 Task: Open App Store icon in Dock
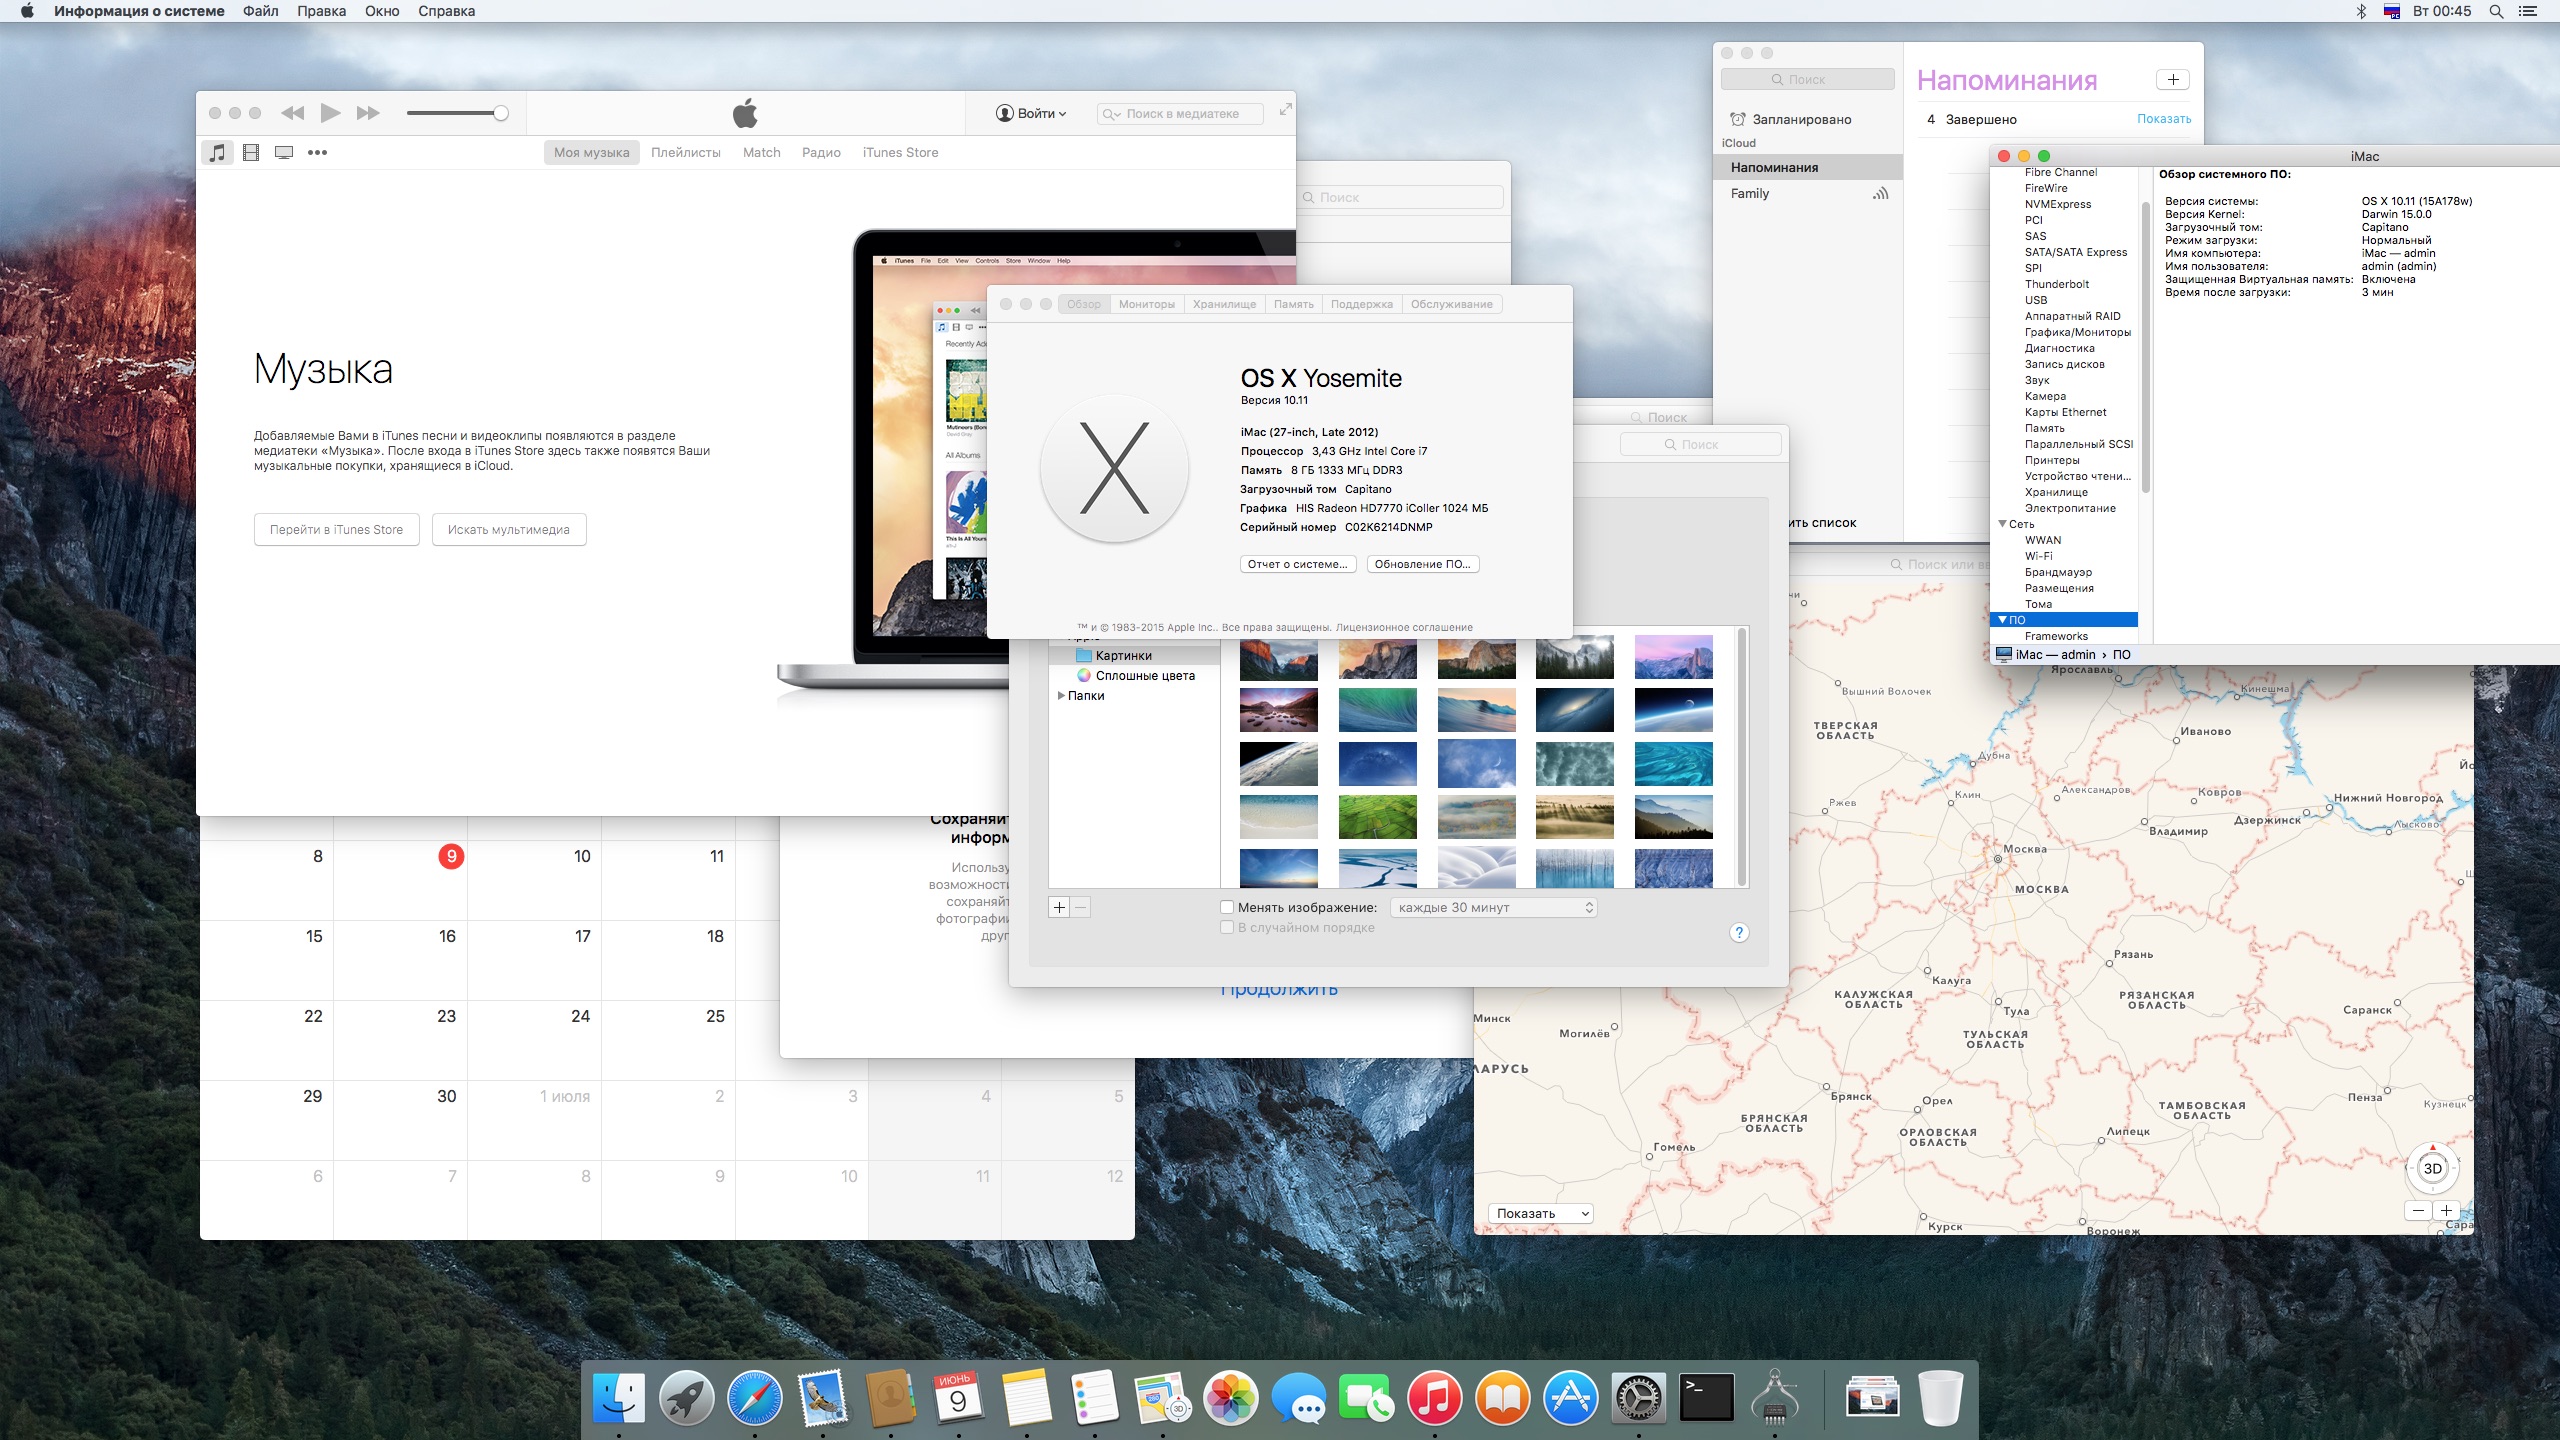point(1570,1397)
